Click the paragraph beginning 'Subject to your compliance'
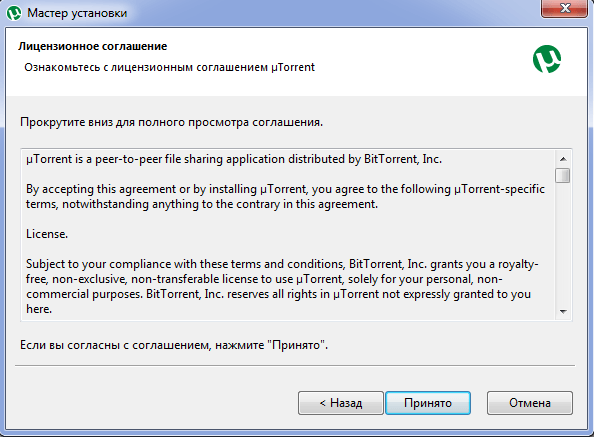 [282, 287]
